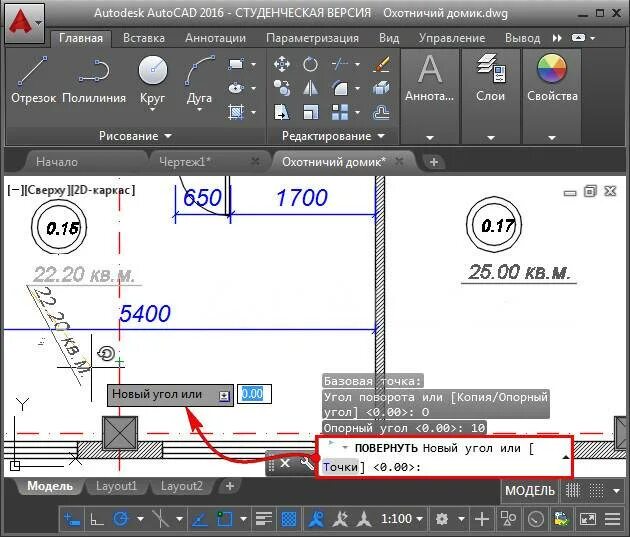Open the Круг tool dropdown arrow
Screen dimensions: 630x537
[152, 109]
